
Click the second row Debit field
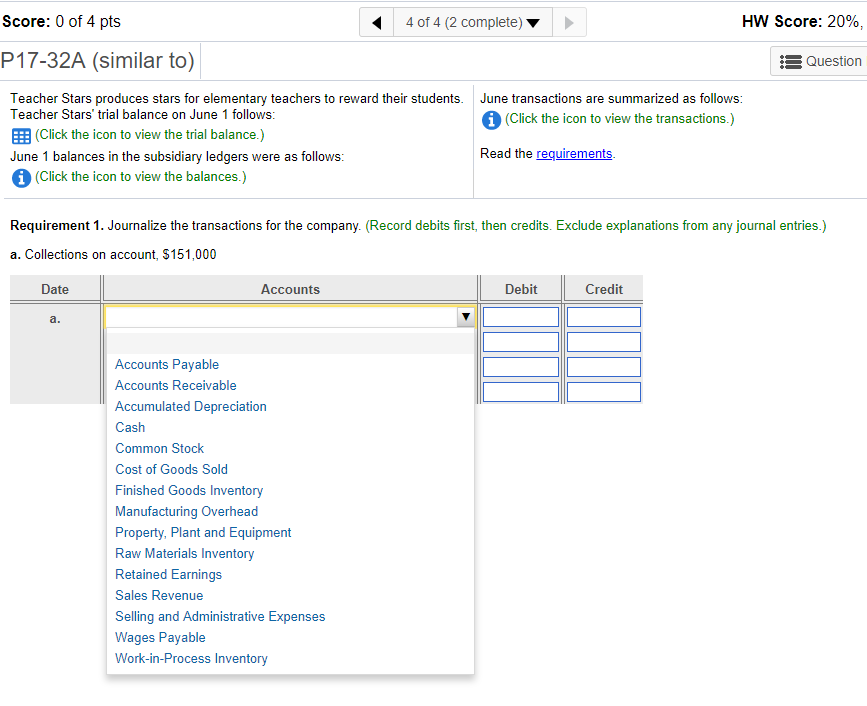pos(521,342)
